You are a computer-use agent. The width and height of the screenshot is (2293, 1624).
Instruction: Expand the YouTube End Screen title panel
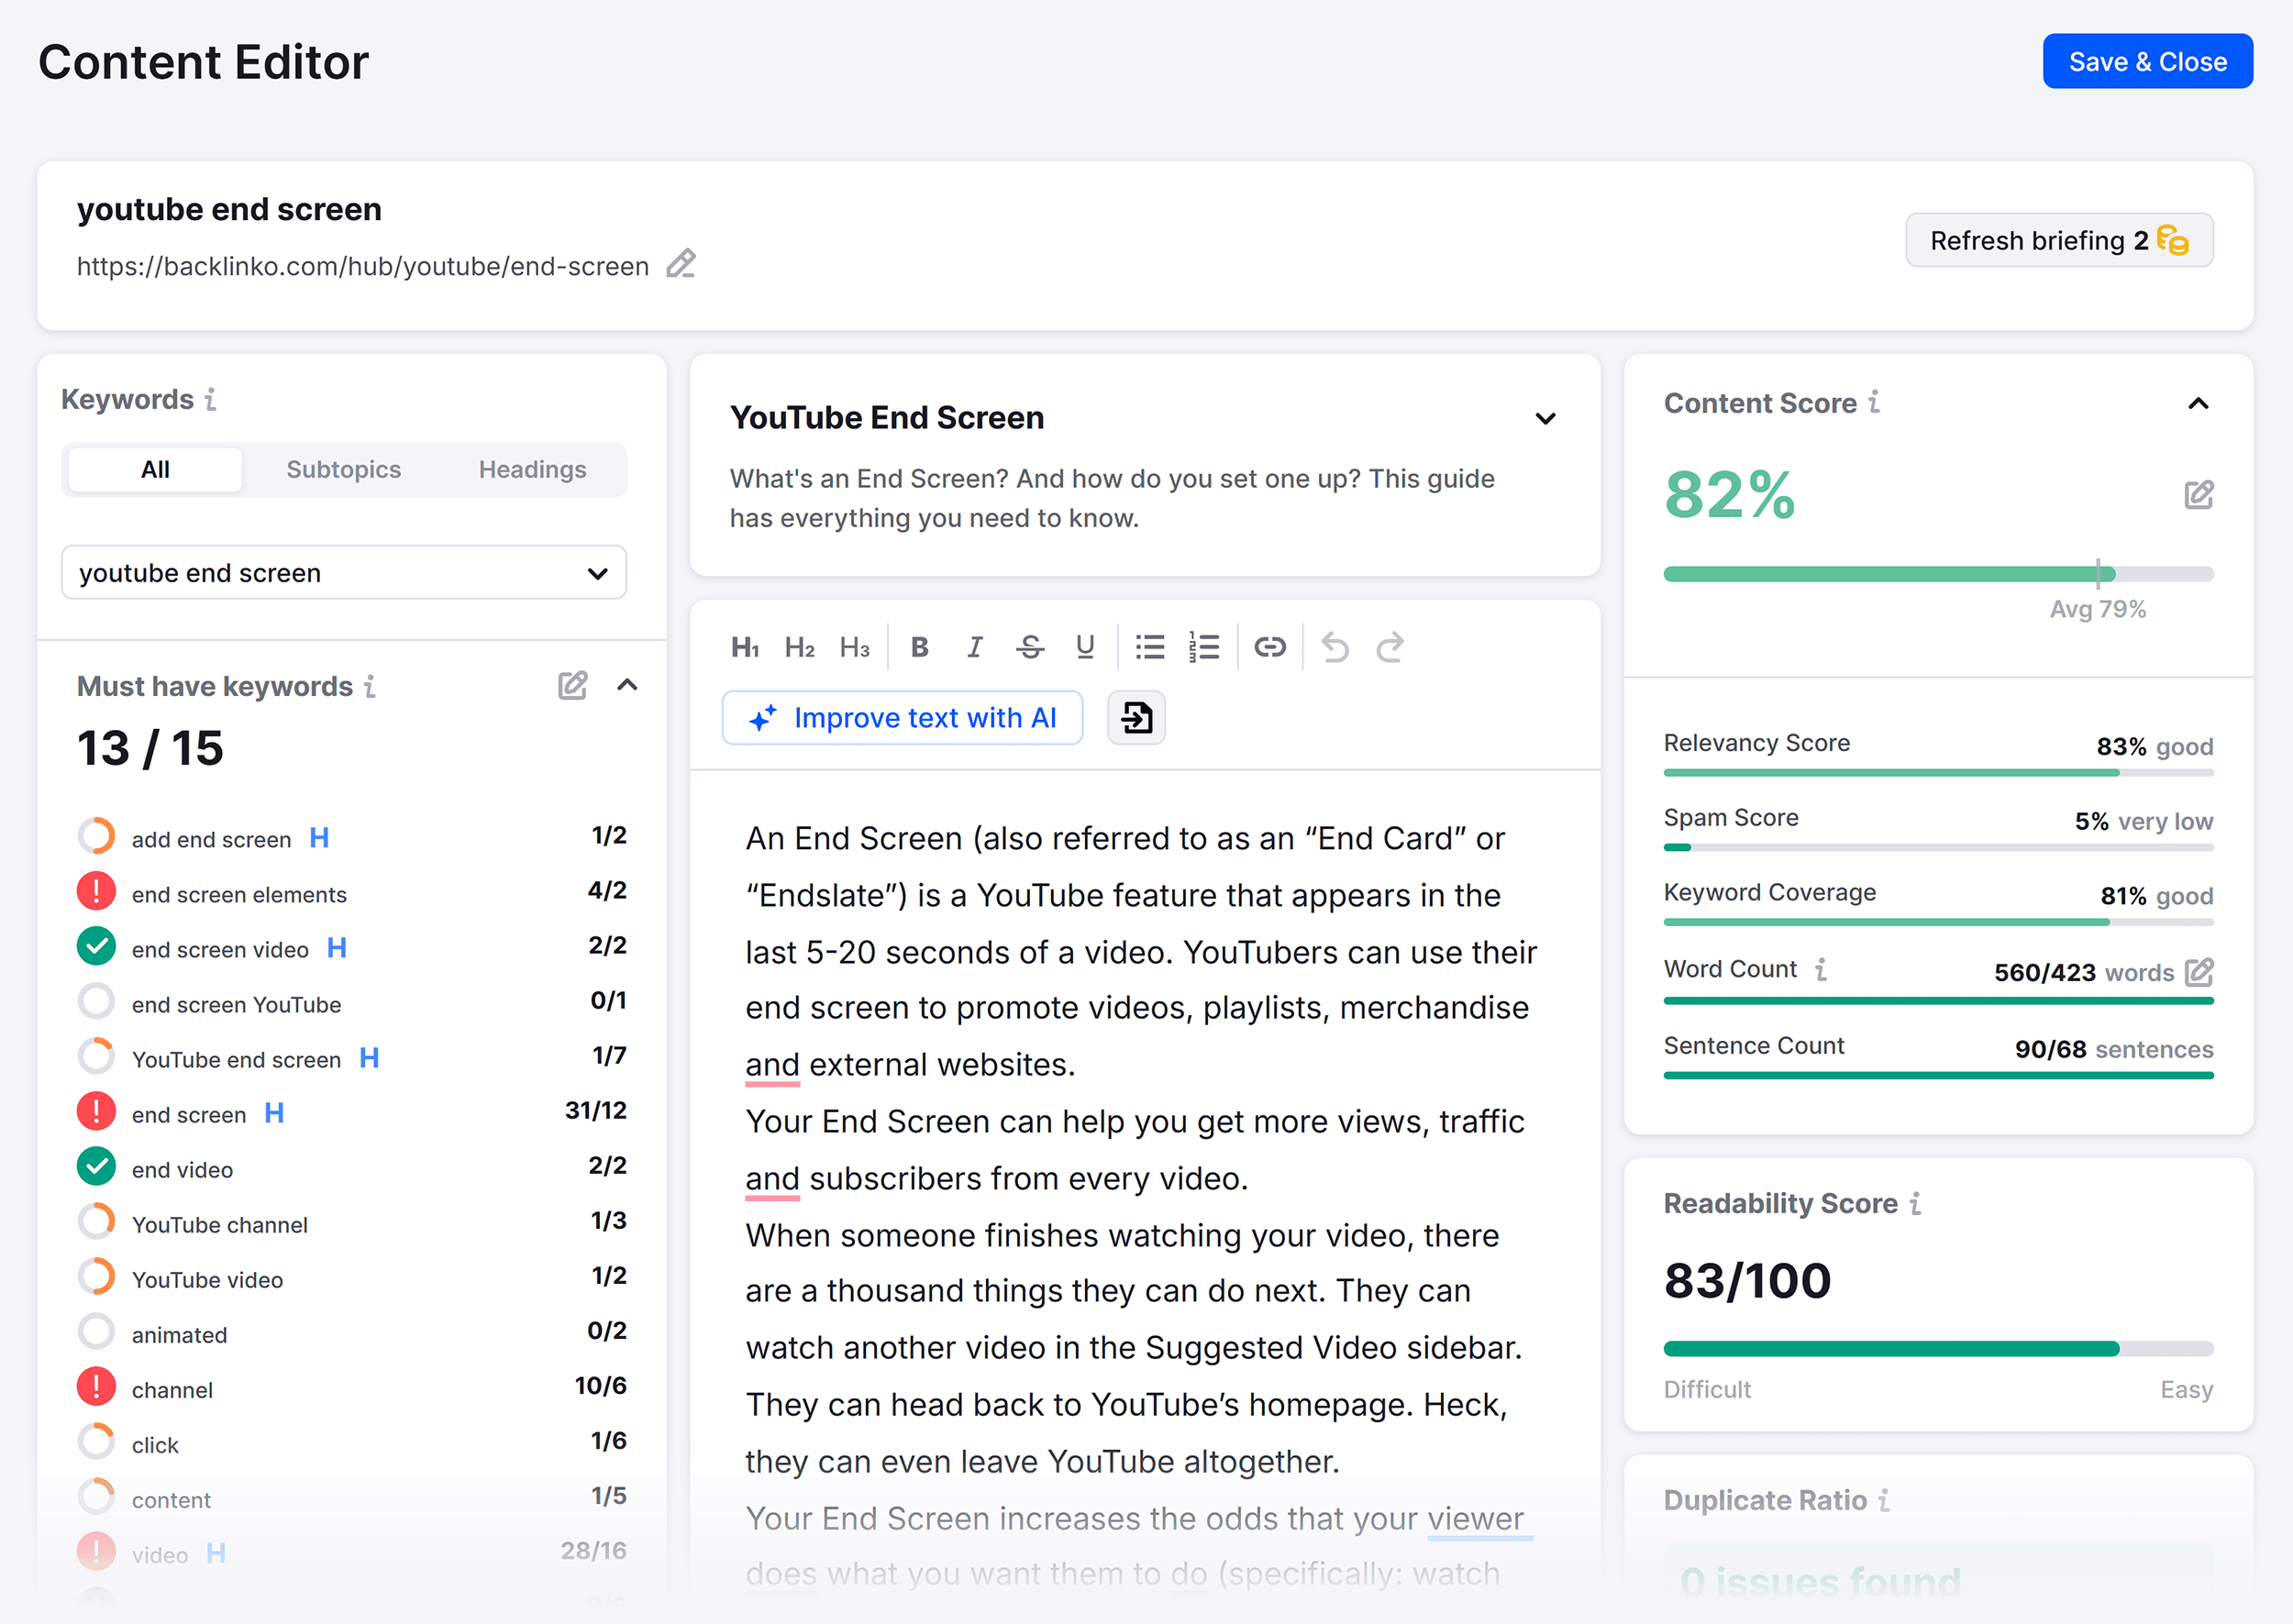(1546, 418)
